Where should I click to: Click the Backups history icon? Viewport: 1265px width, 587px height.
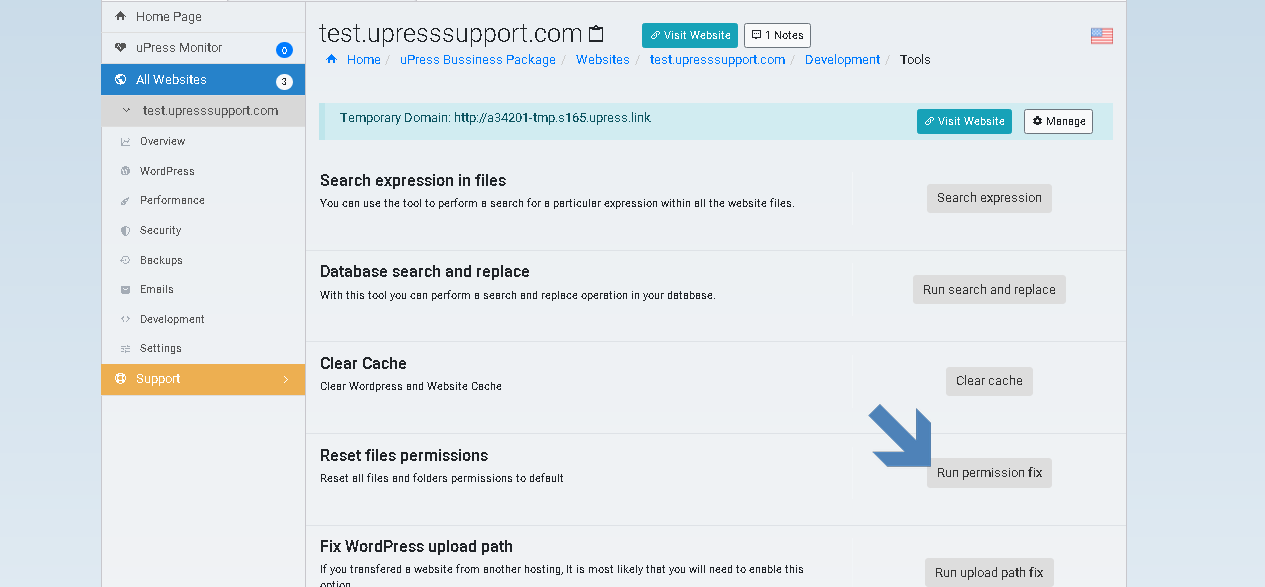125,260
